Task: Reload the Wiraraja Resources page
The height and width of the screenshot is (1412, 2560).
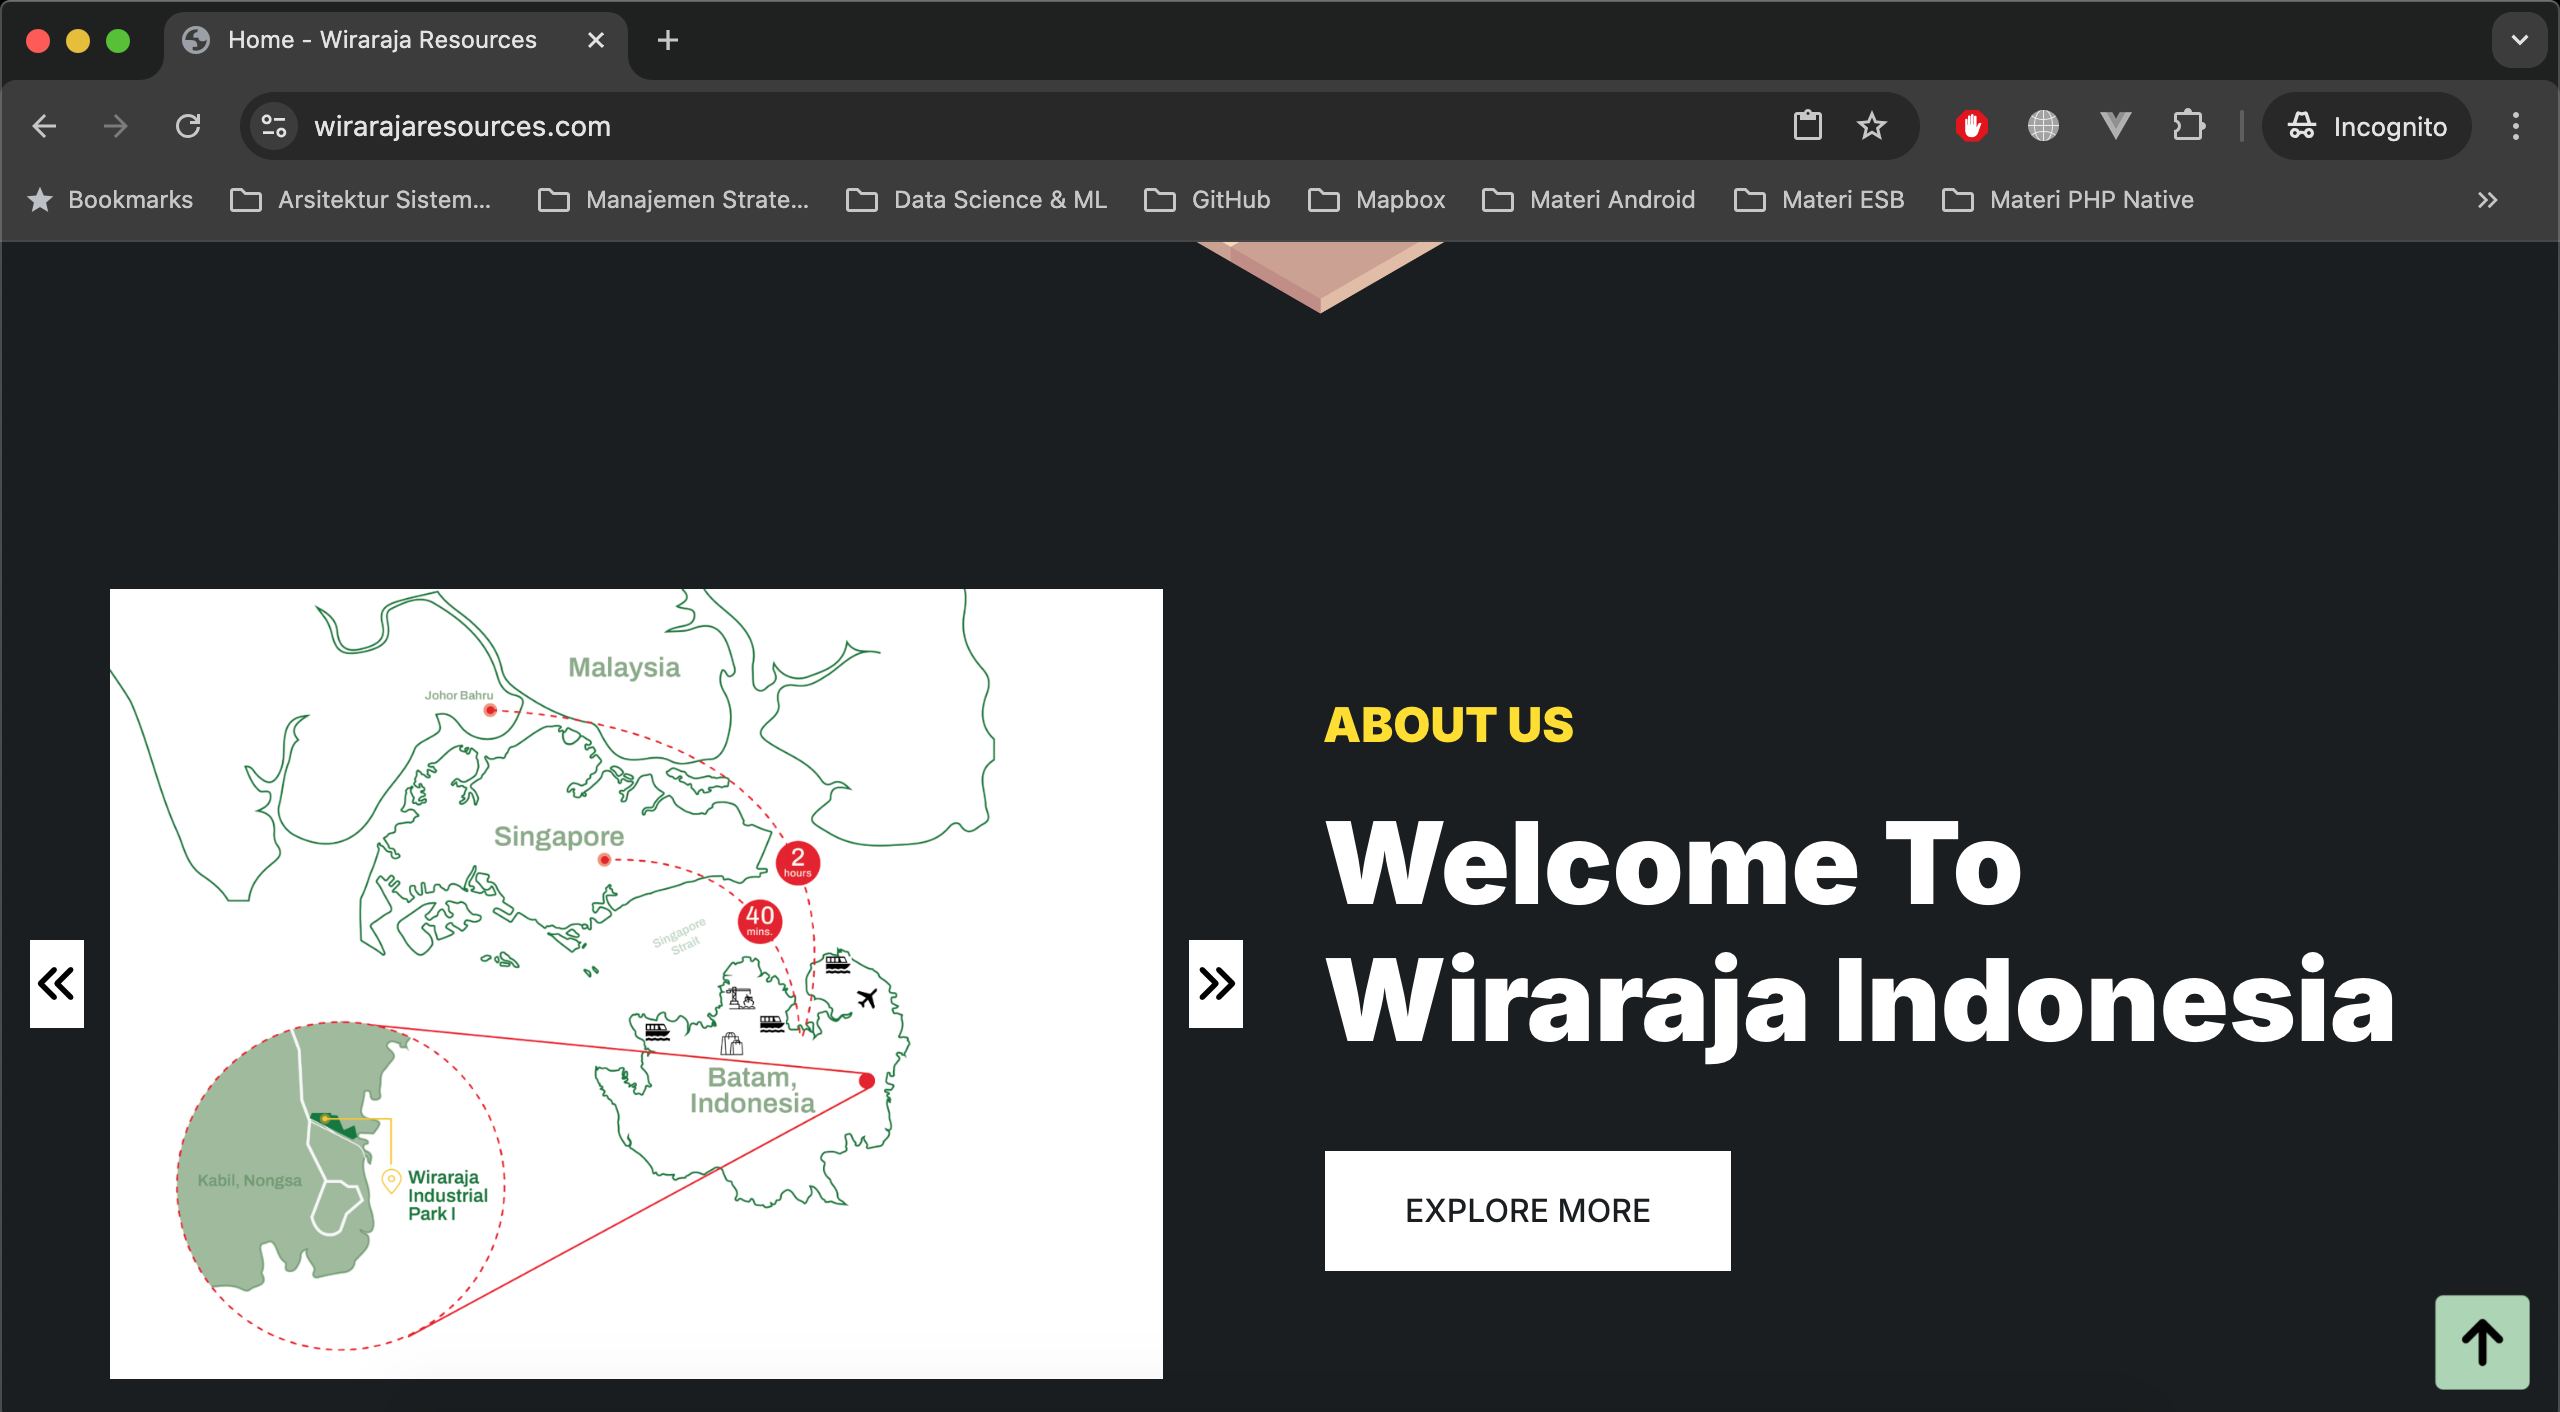Action: [188, 126]
